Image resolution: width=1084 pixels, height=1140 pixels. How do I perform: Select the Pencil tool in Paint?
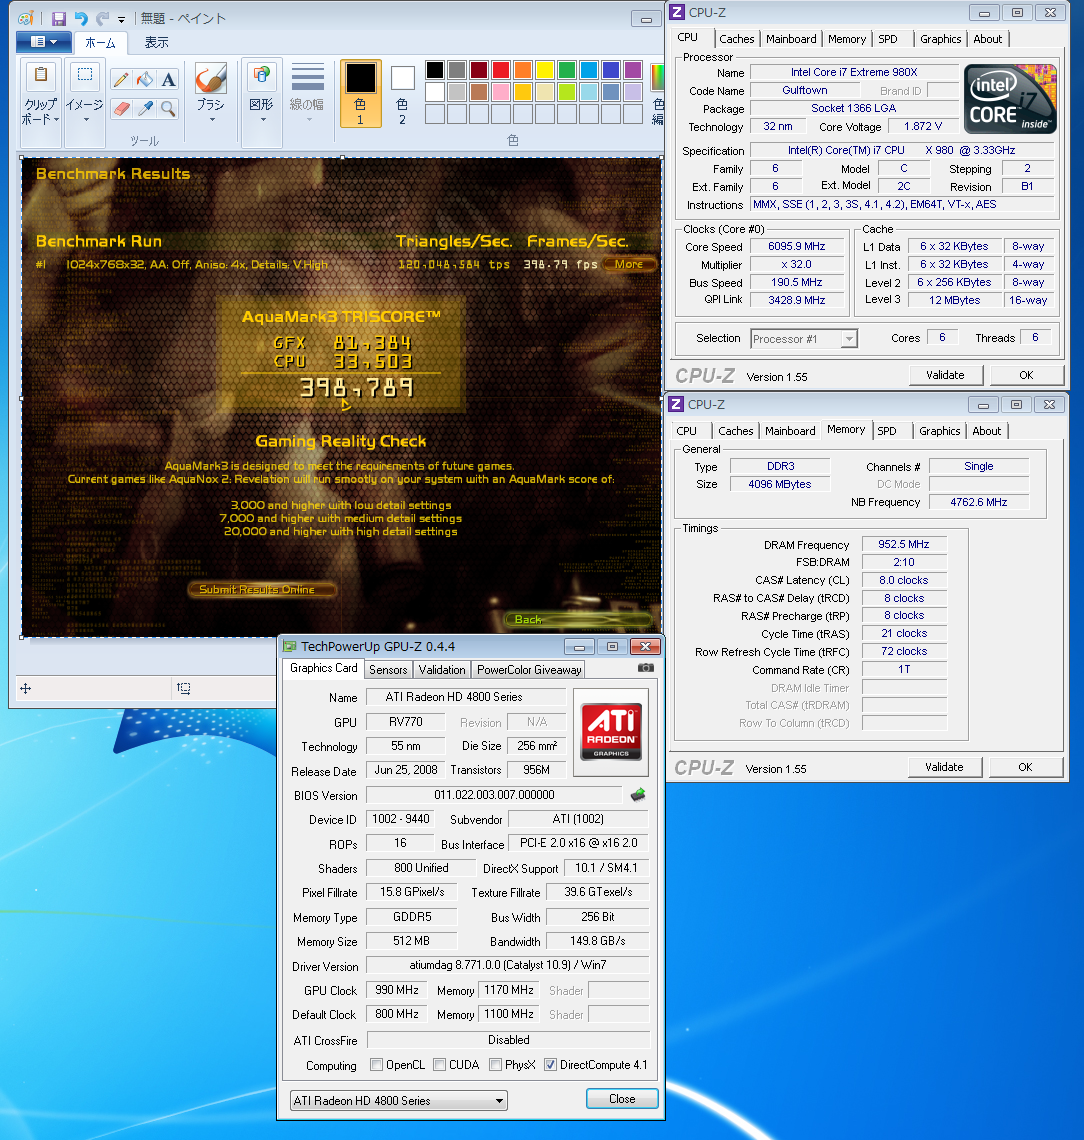pyautogui.click(x=121, y=79)
